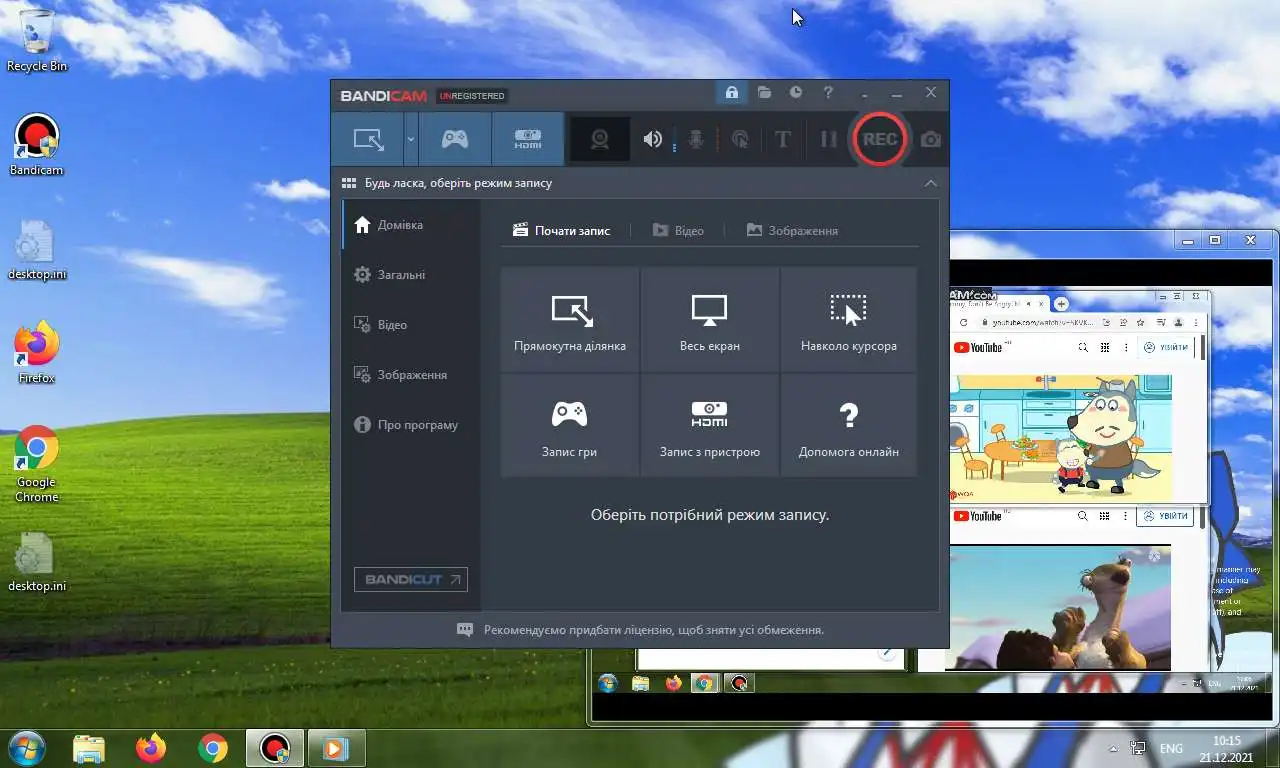Open the Загальні settings section
This screenshot has width=1280, height=768.
click(411, 275)
